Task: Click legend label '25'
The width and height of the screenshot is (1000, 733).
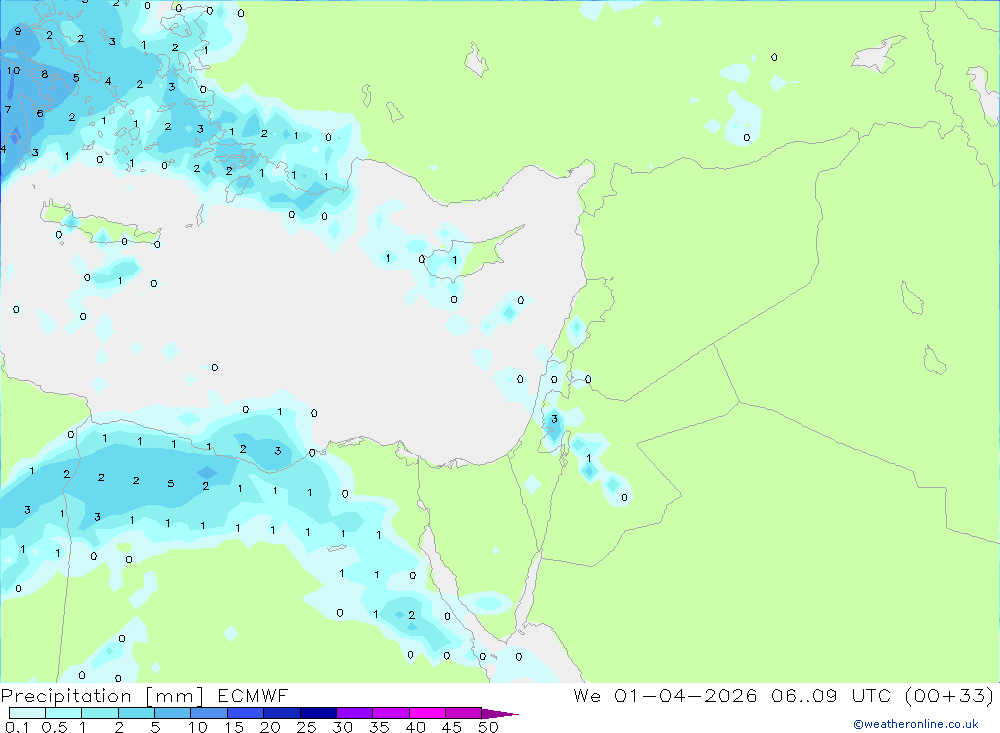Action: click(307, 727)
